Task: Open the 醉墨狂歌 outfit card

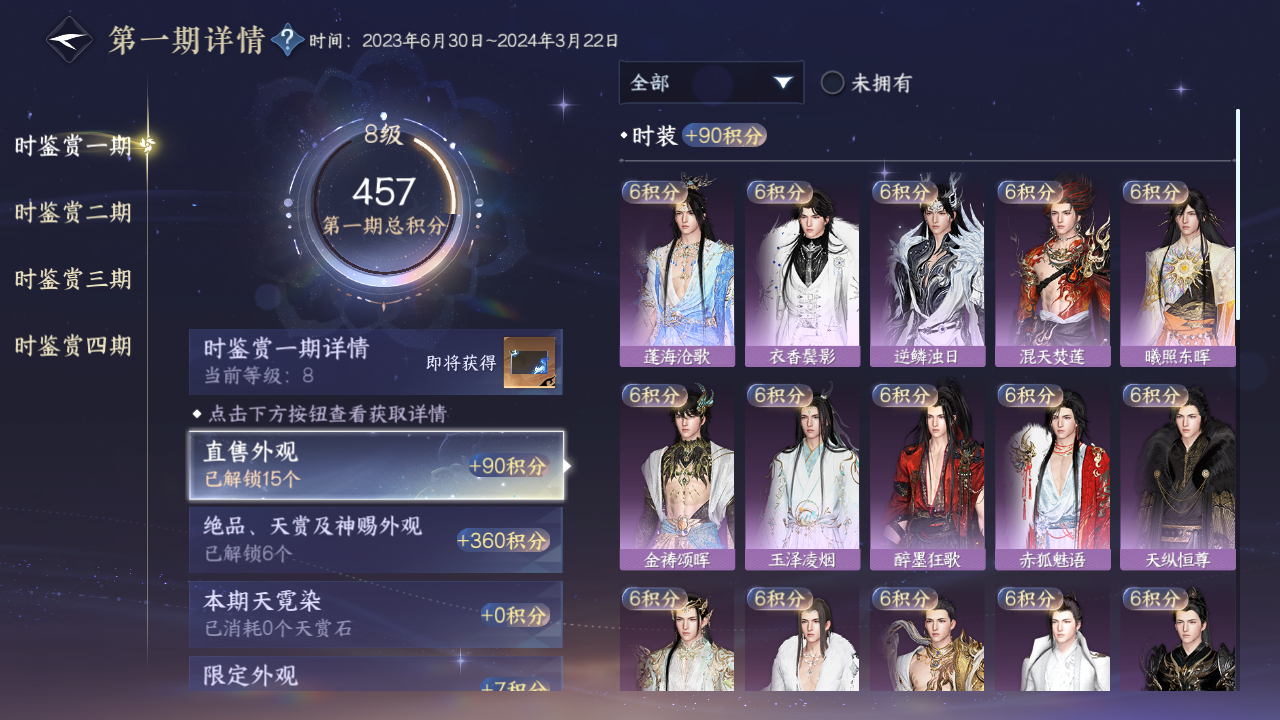Action: [x=927, y=476]
